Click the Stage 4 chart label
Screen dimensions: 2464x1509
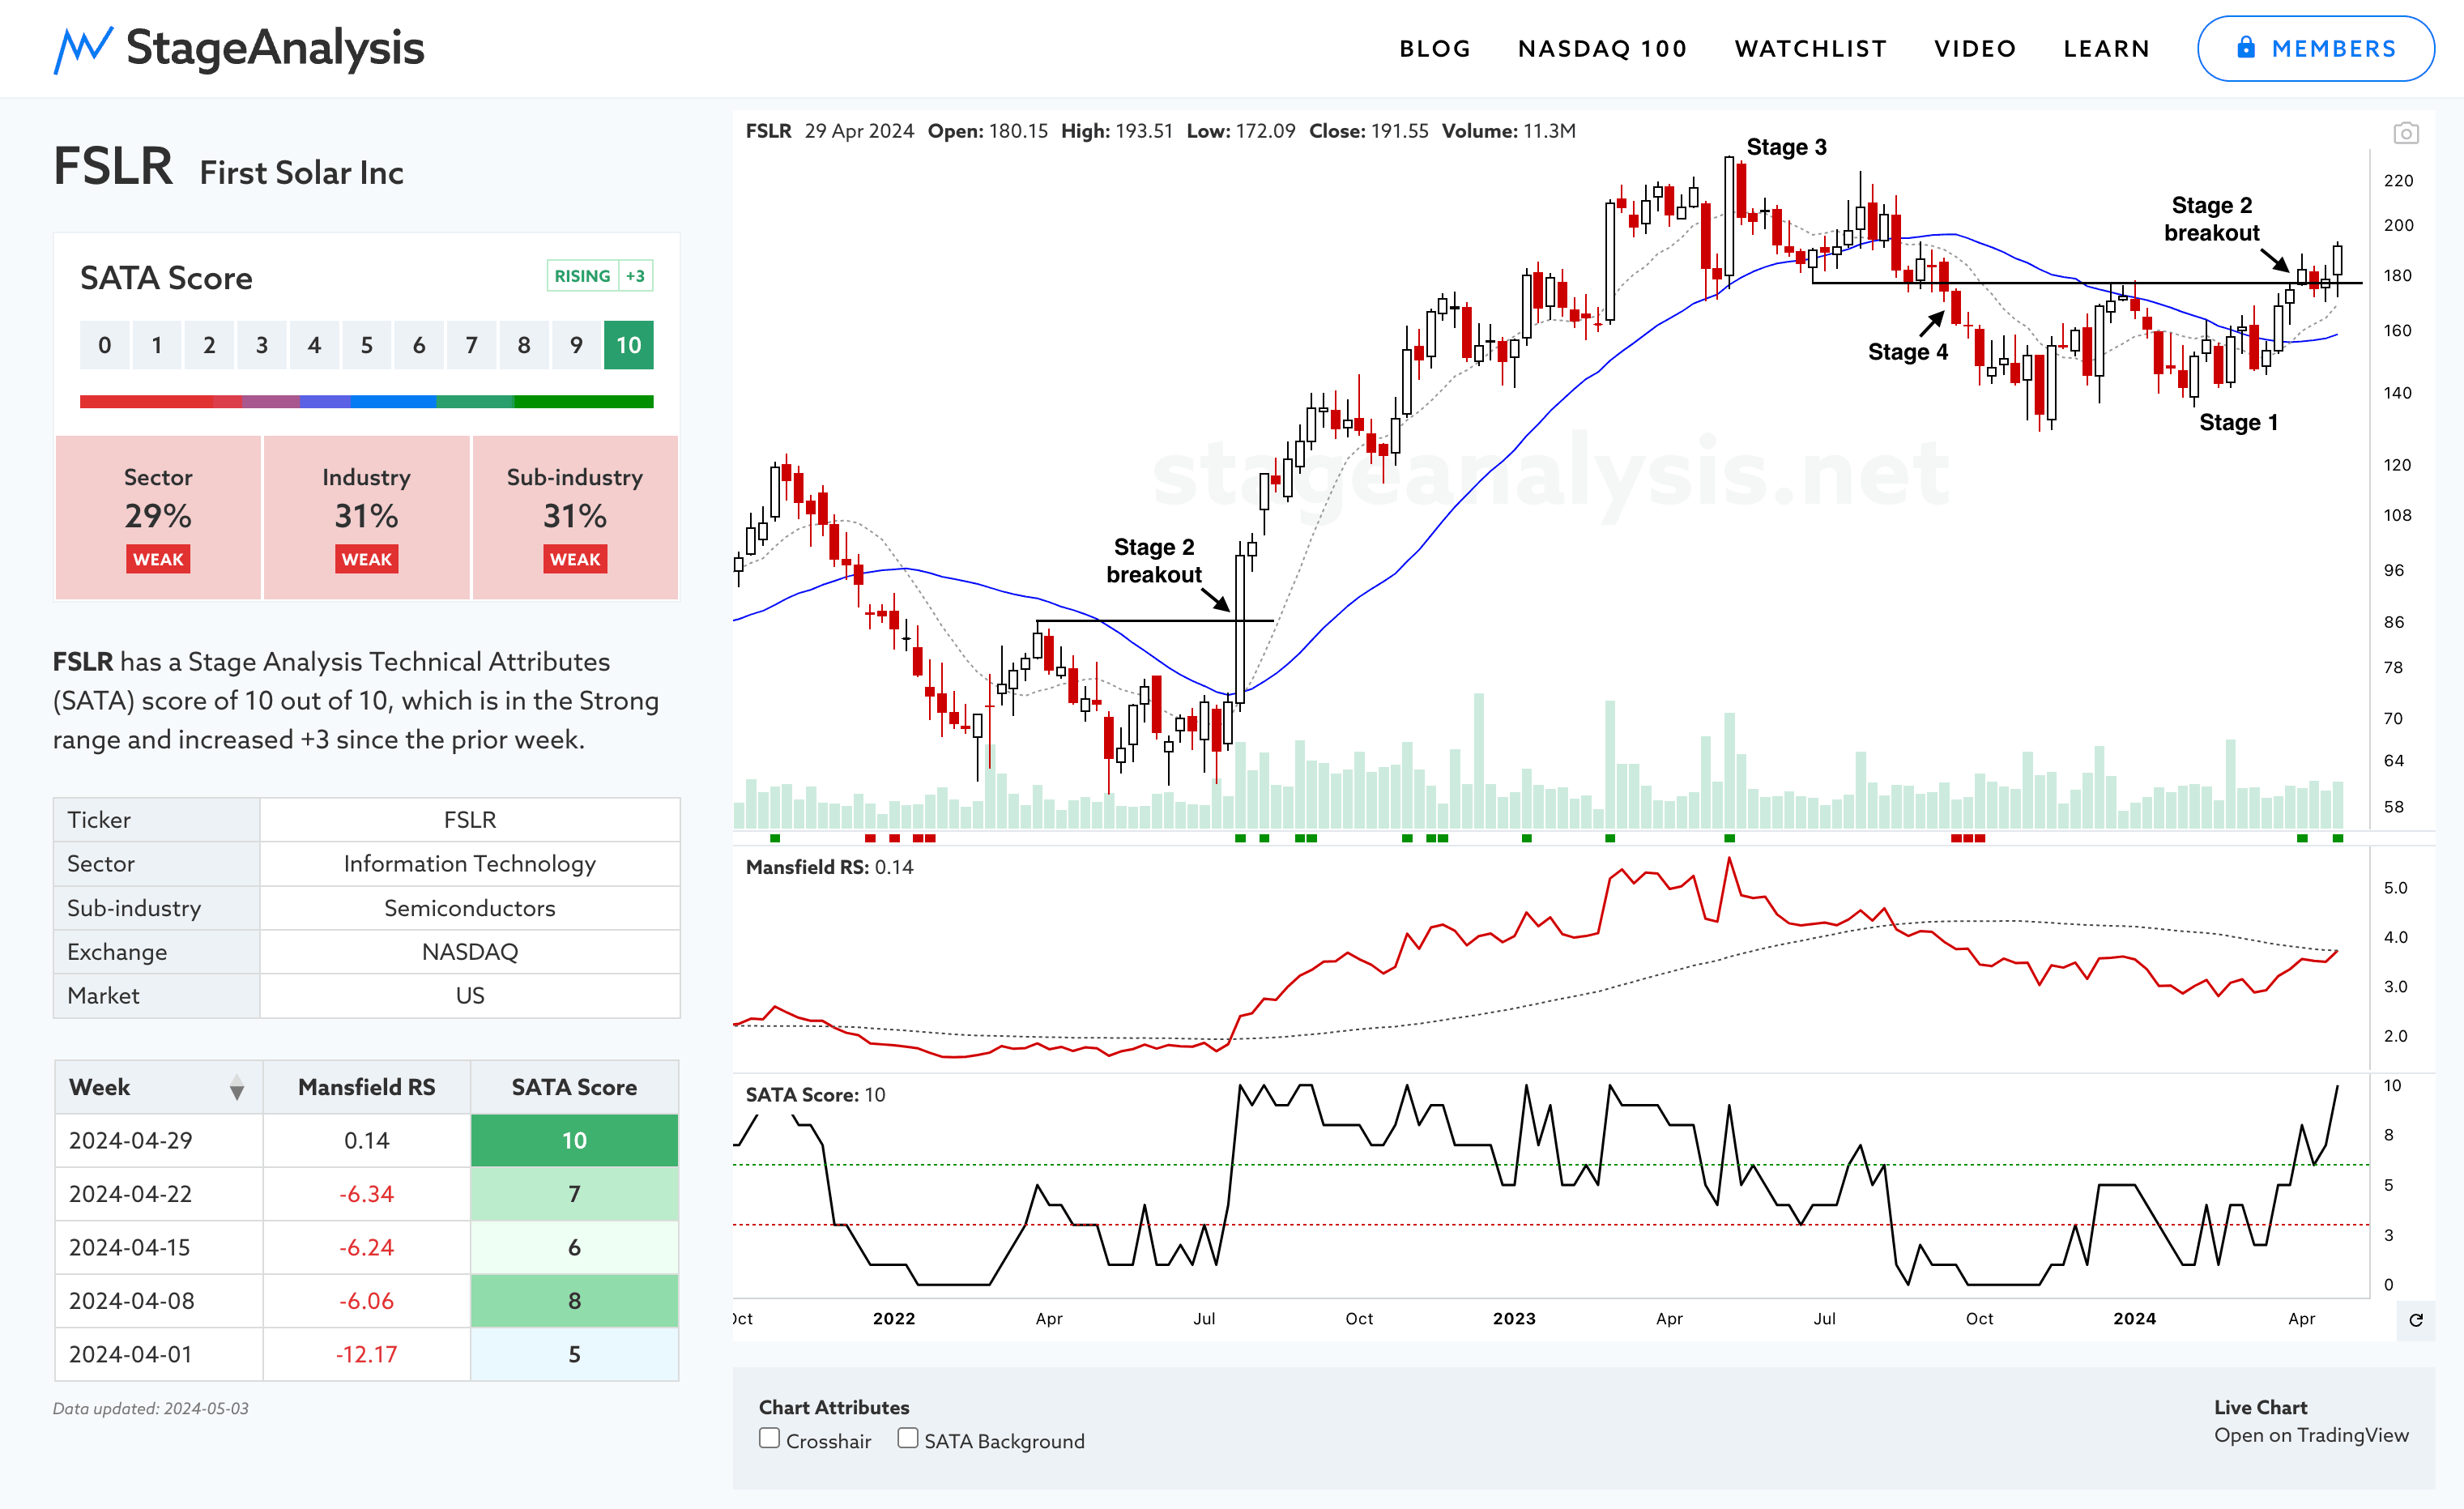click(x=1907, y=352)
